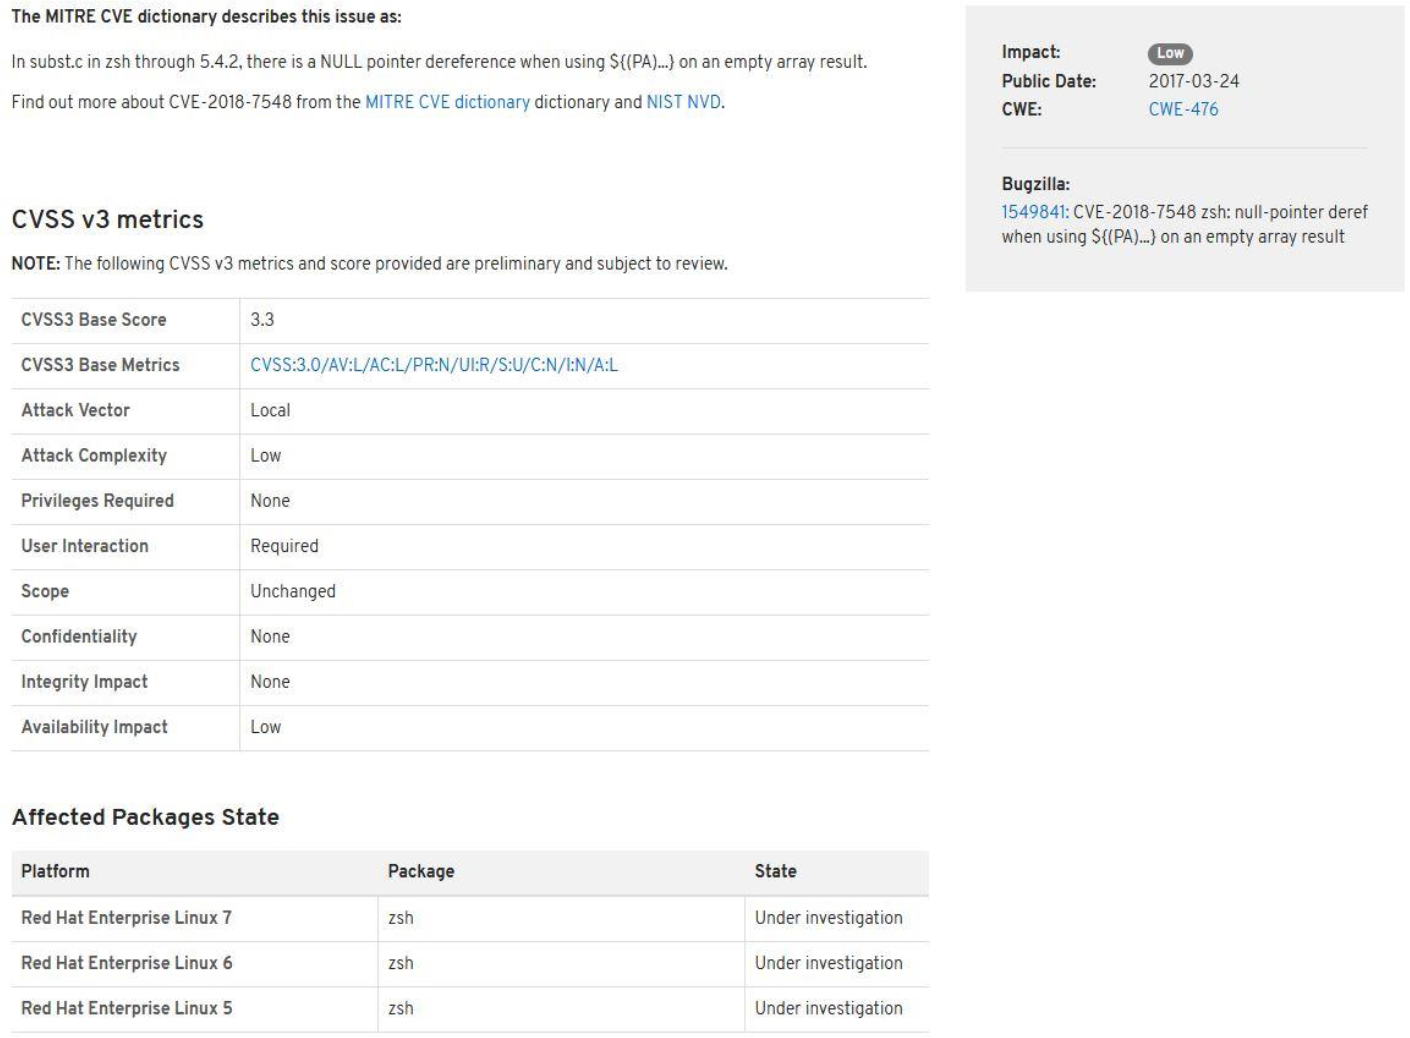Open the CWE-476 link
Viewport: 1410px width, 1038px height.
click(1183, 109)
